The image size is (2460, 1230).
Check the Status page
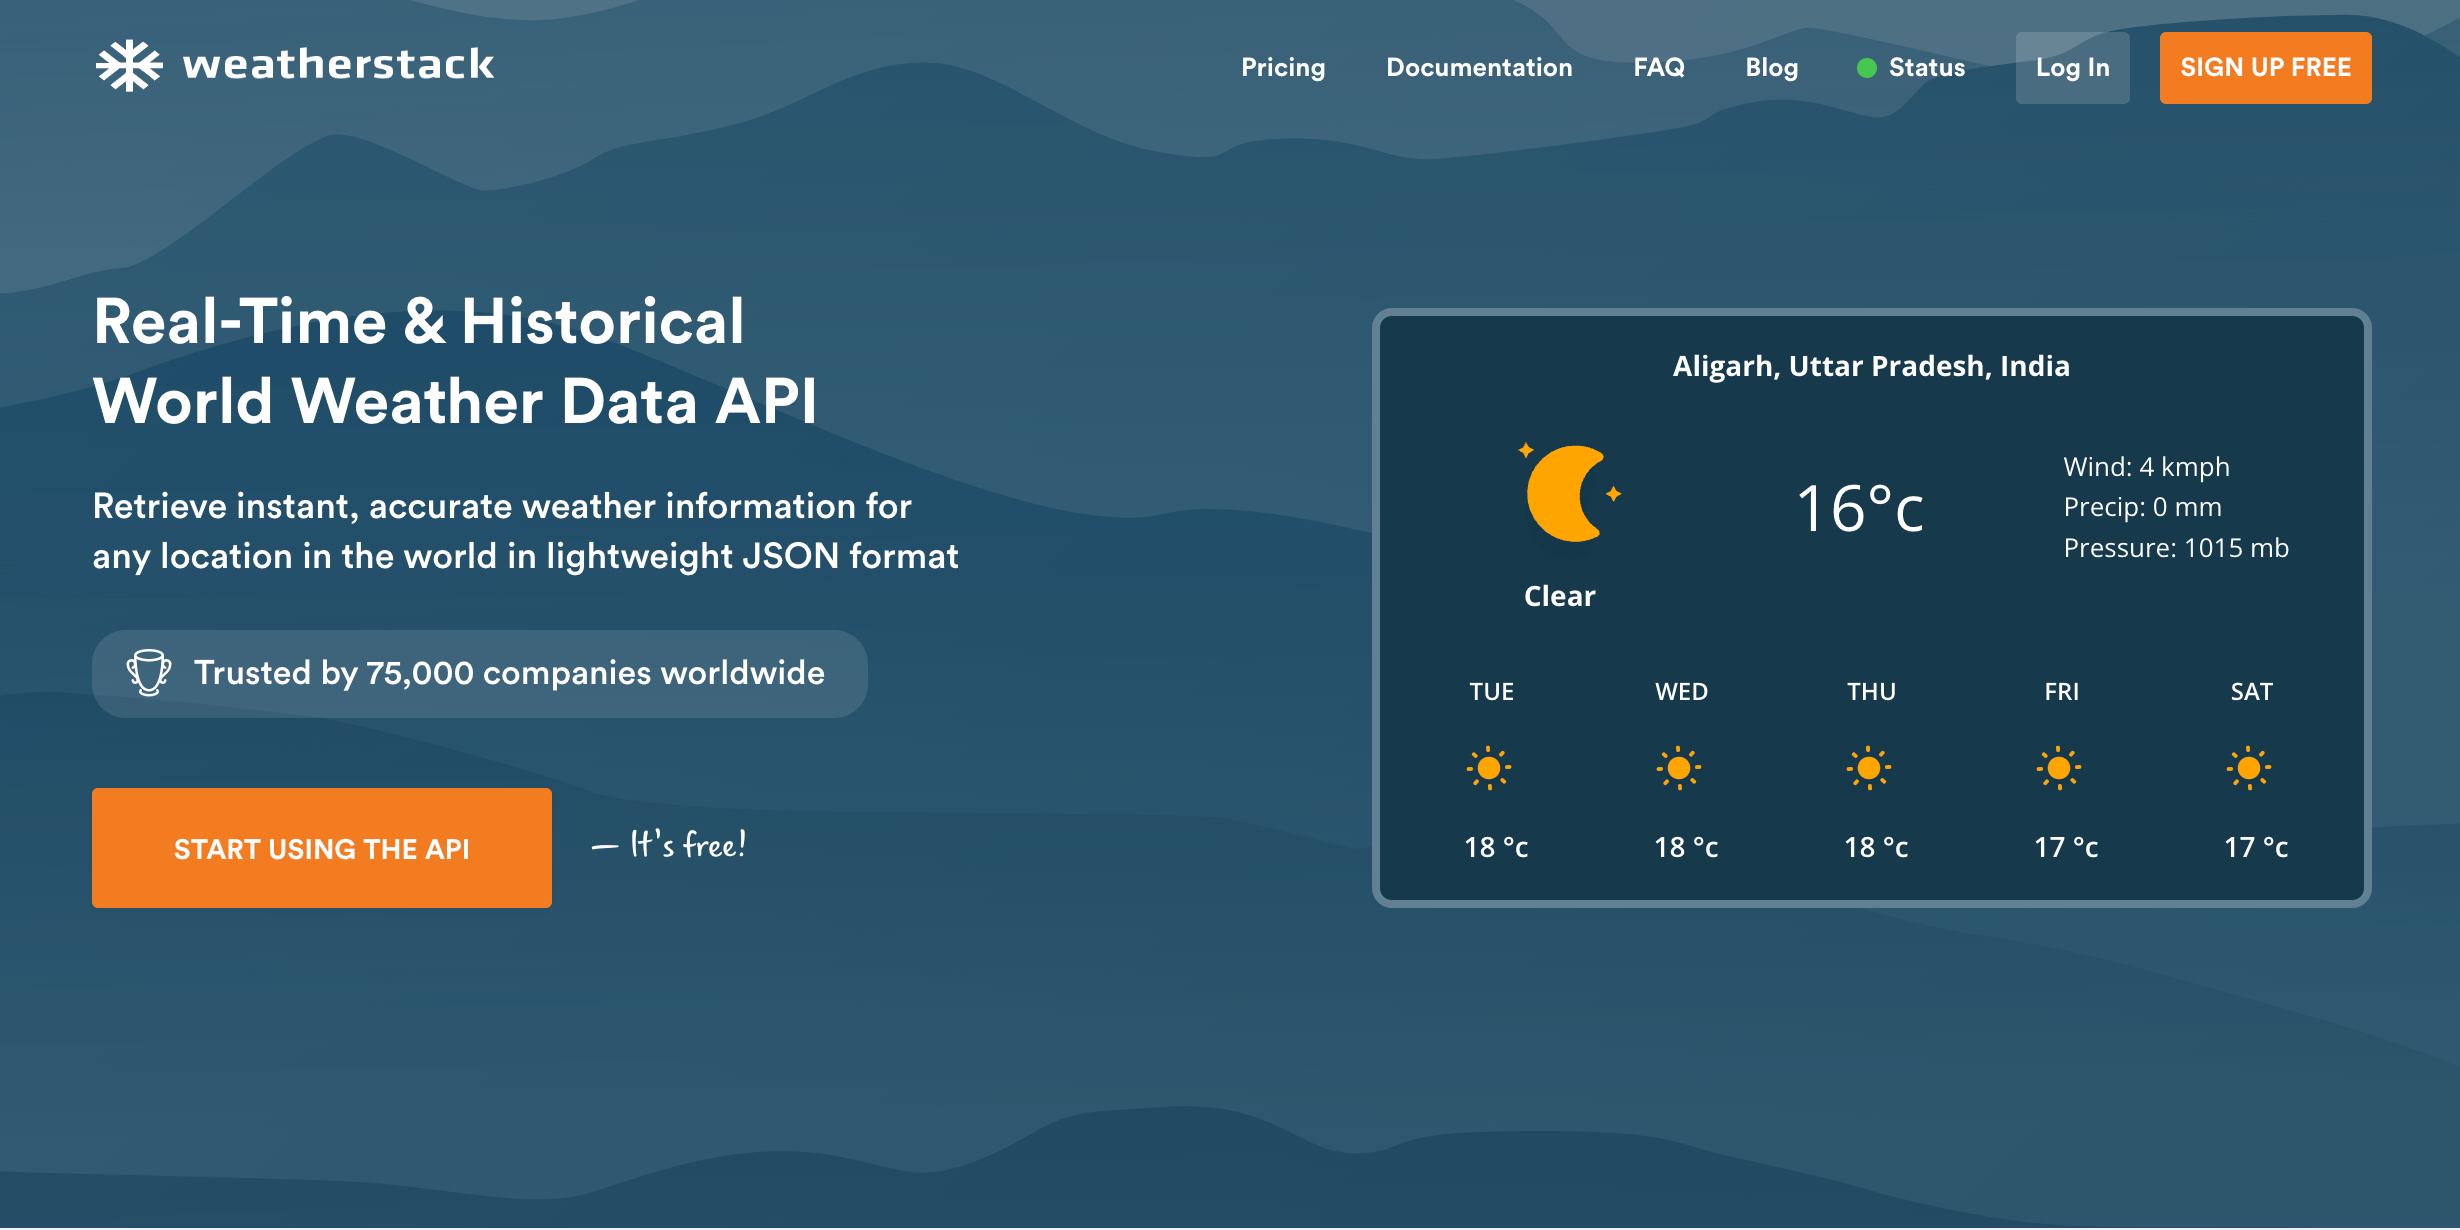tap(1925, 68)
